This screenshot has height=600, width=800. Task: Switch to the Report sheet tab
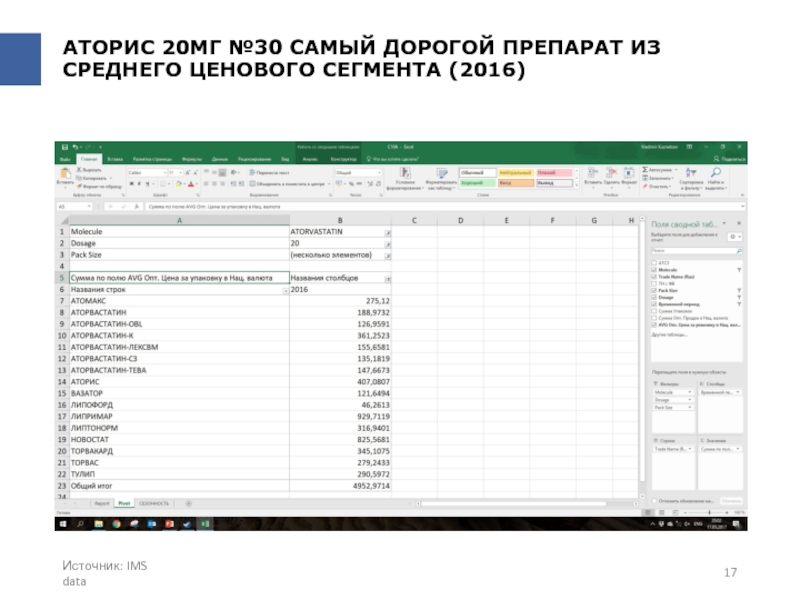(101, 503)
